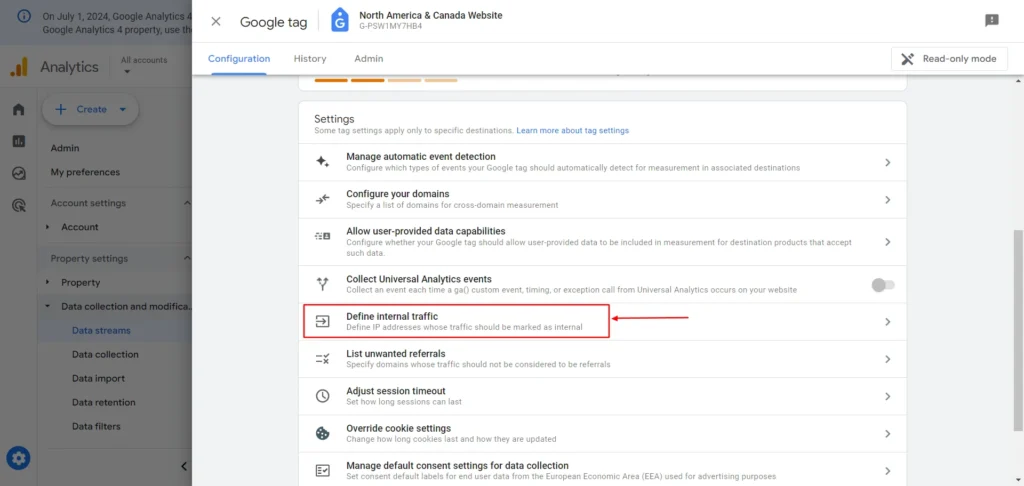
Task: Expand Manage default consent settings chevron
Action: coord(888,471)
